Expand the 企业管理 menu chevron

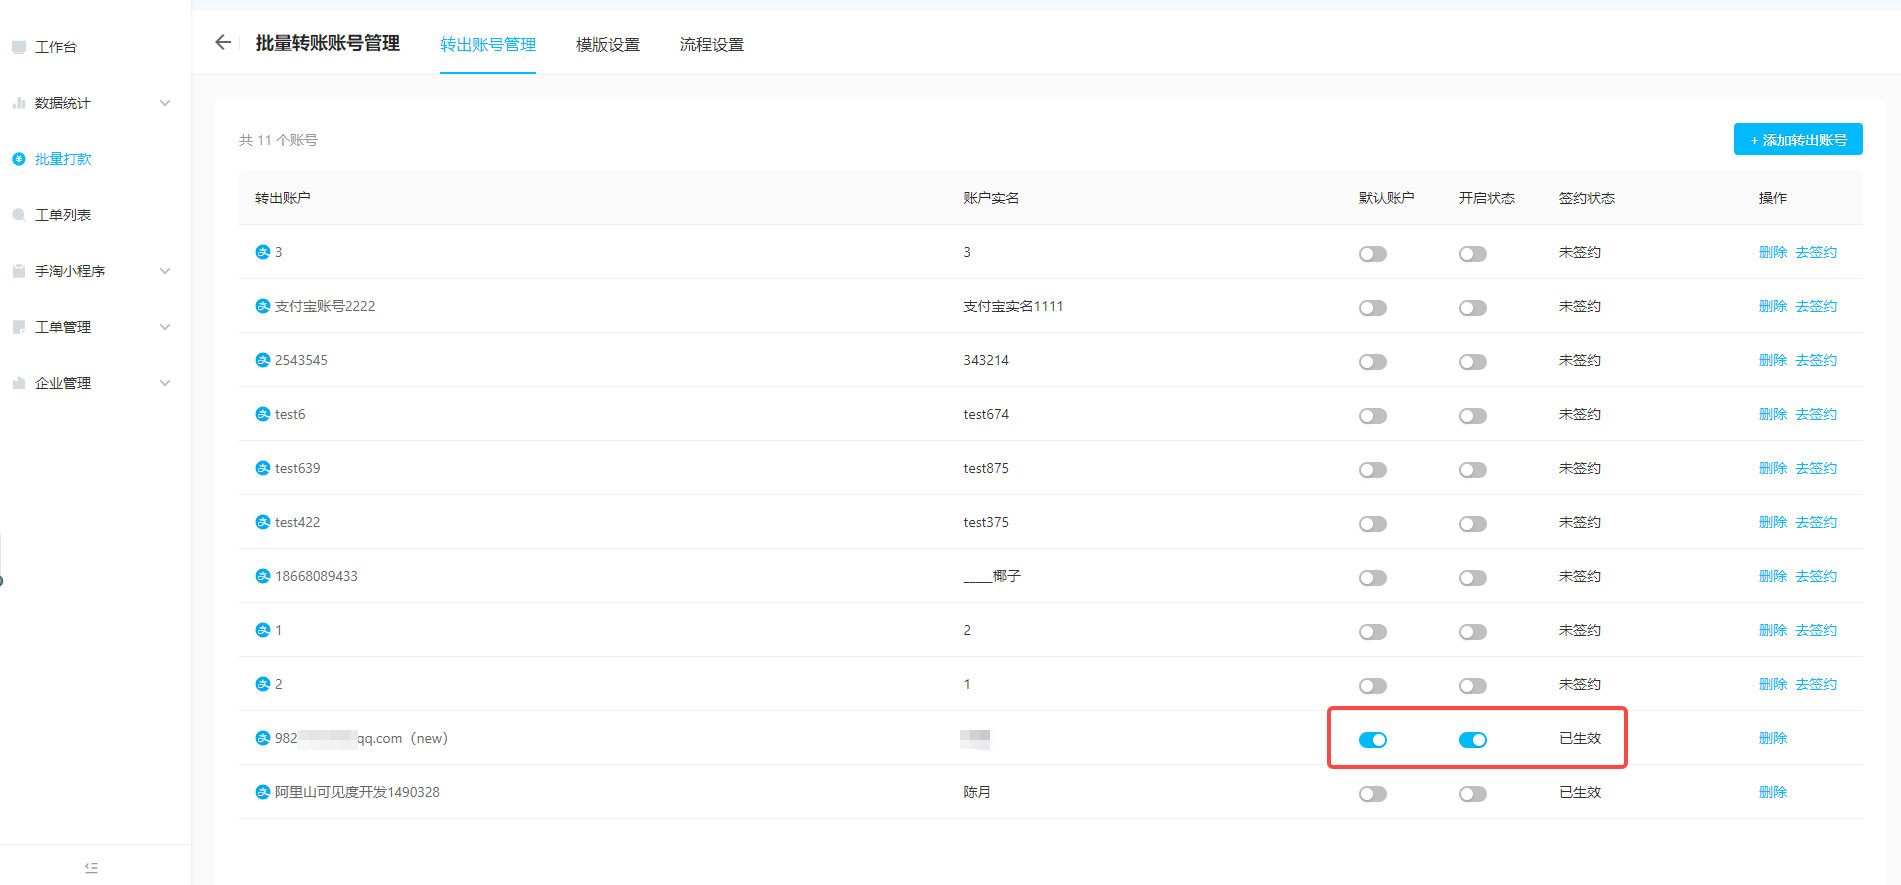pyautogui.click(x=165, y=383)
